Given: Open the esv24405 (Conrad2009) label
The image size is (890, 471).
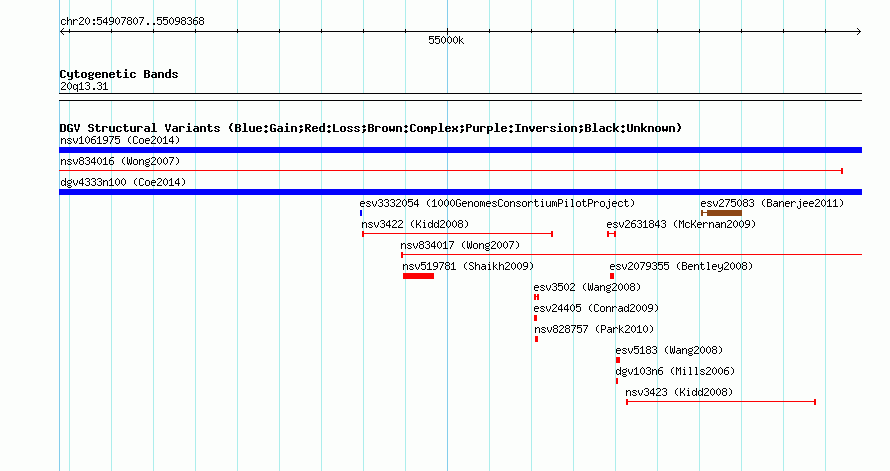Looking at the screenshot, I should [596, 308].
